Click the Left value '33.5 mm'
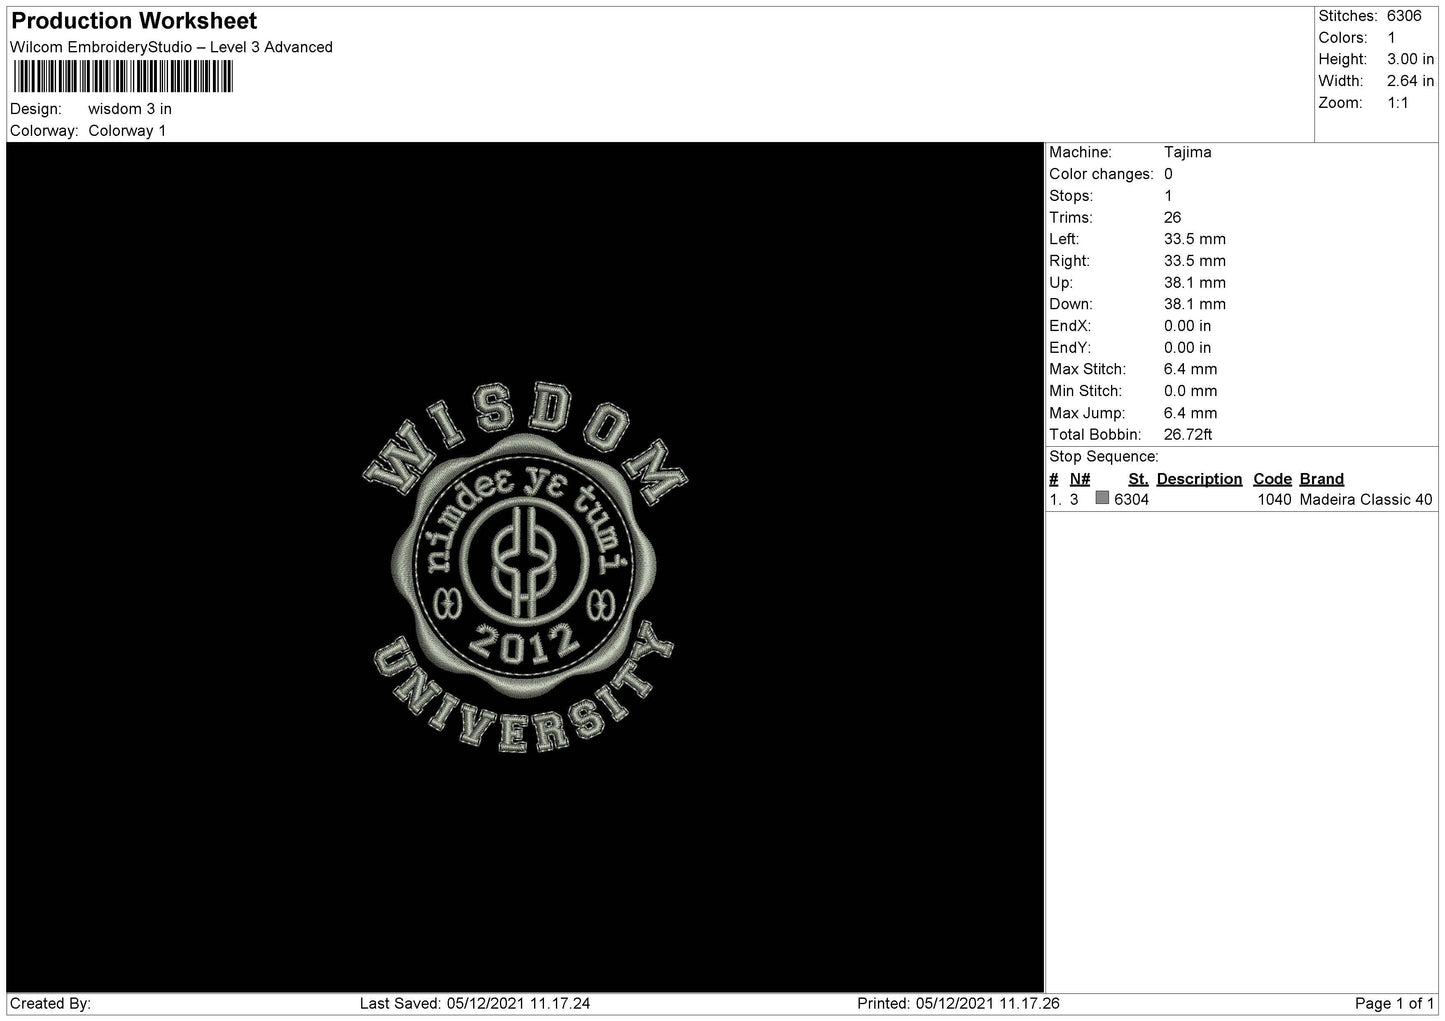Image resolution: width=1445 pixels, height=1021 pixels. (x=1195, y=239)
